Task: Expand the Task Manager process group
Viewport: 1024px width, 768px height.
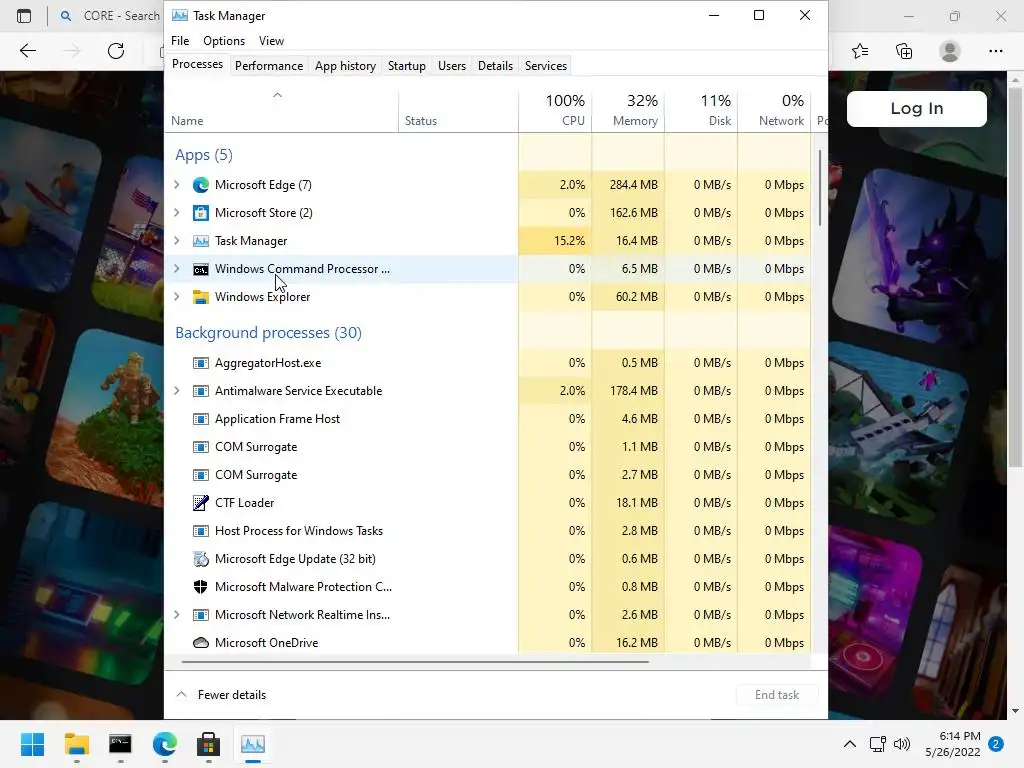Action: pyautogui.click(x=176, y=241)
